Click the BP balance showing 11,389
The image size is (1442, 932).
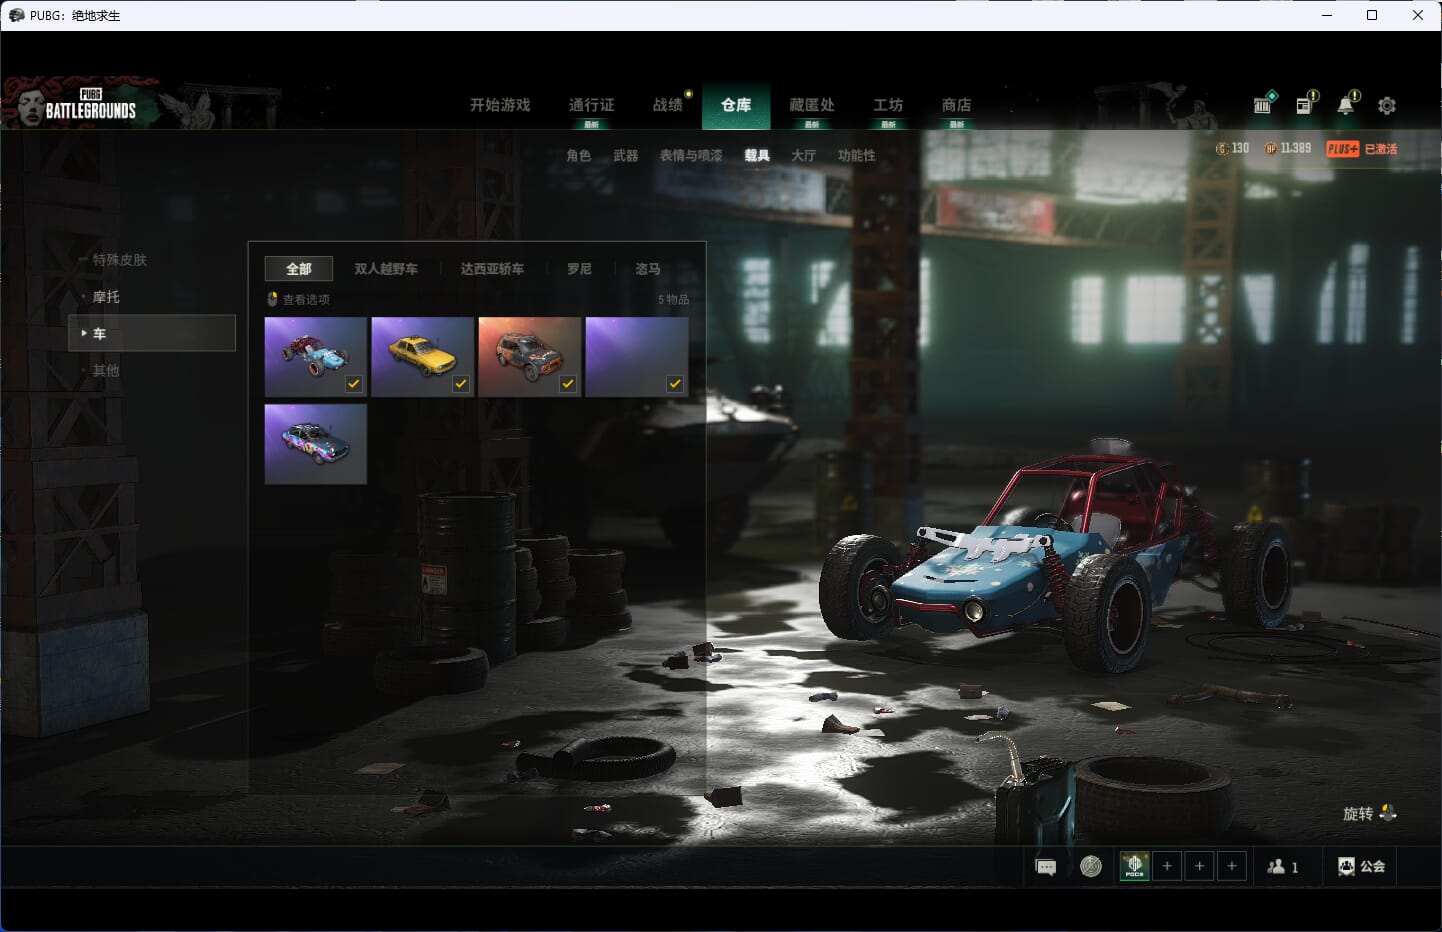coord(1288,148)
